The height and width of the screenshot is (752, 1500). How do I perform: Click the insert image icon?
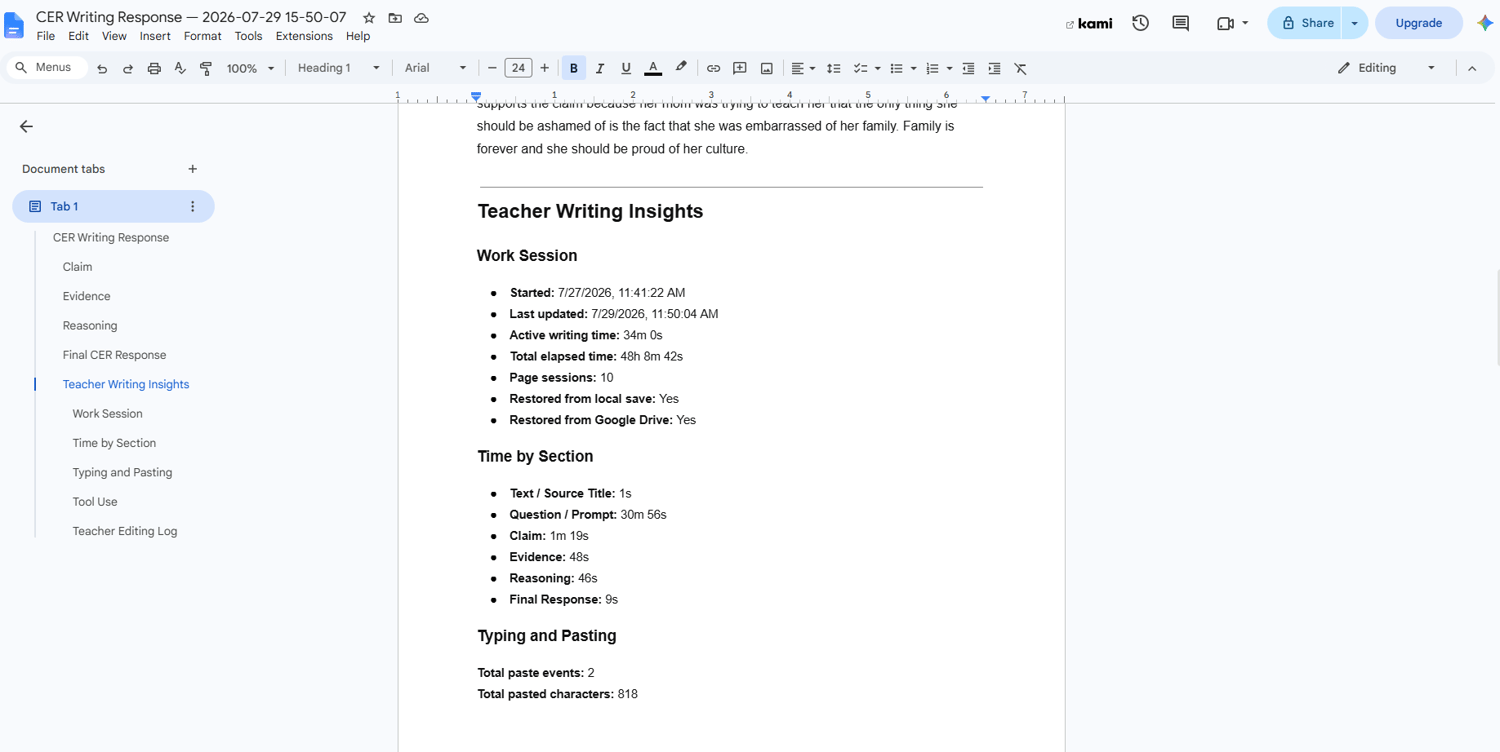coord(766,68)
